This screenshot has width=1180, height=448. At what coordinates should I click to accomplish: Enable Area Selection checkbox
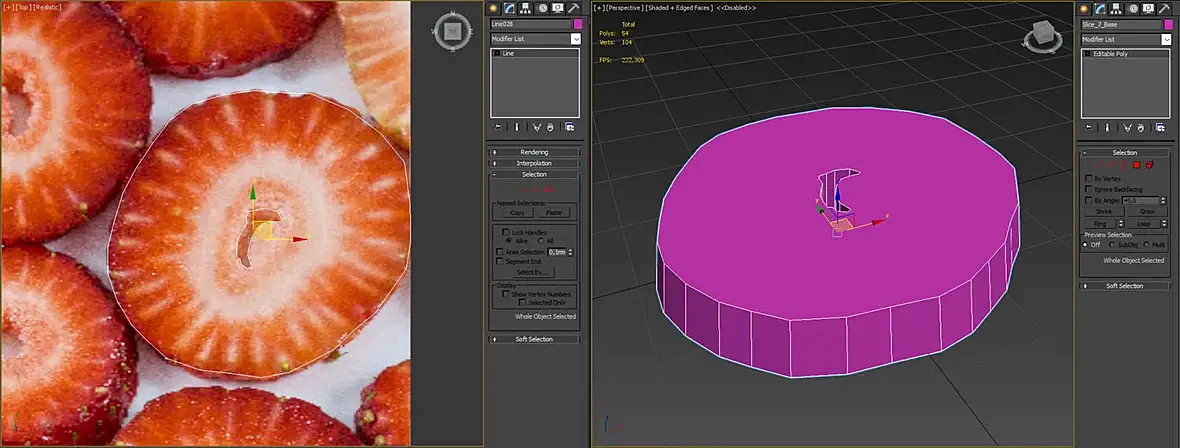pos(500,252)
